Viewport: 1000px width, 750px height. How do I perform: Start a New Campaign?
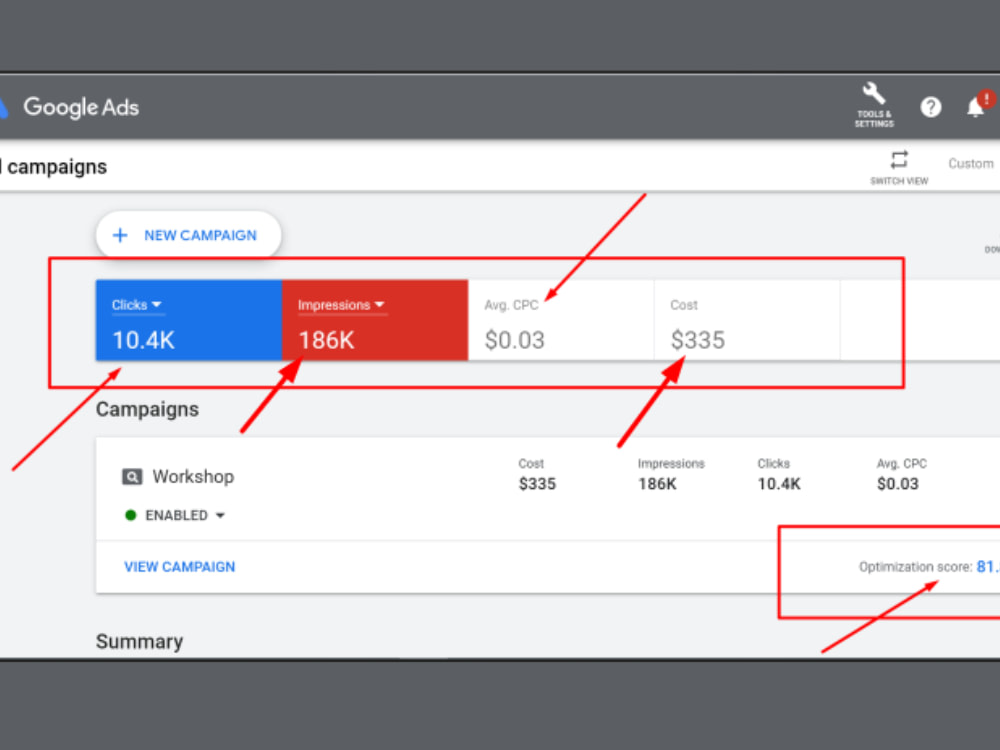click(188, 235)
